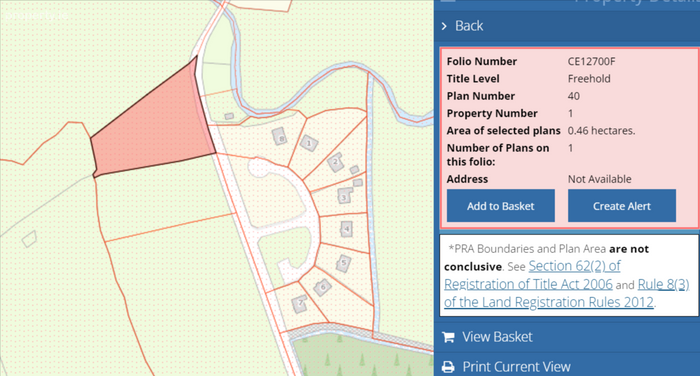The width and height of the screenshot is (700, 376).
Task: Select building number 8 on the map
Action: [279, 137]
